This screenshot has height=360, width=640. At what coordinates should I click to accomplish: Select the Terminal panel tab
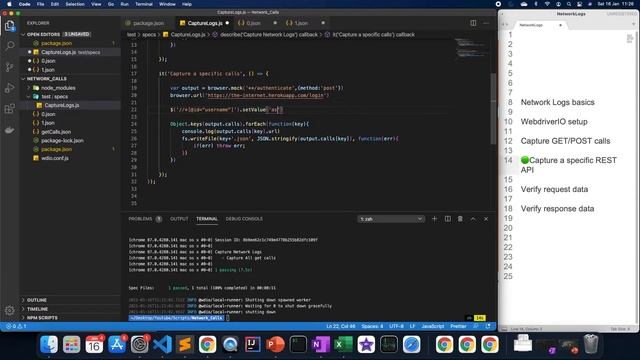[x=207, y=219]
